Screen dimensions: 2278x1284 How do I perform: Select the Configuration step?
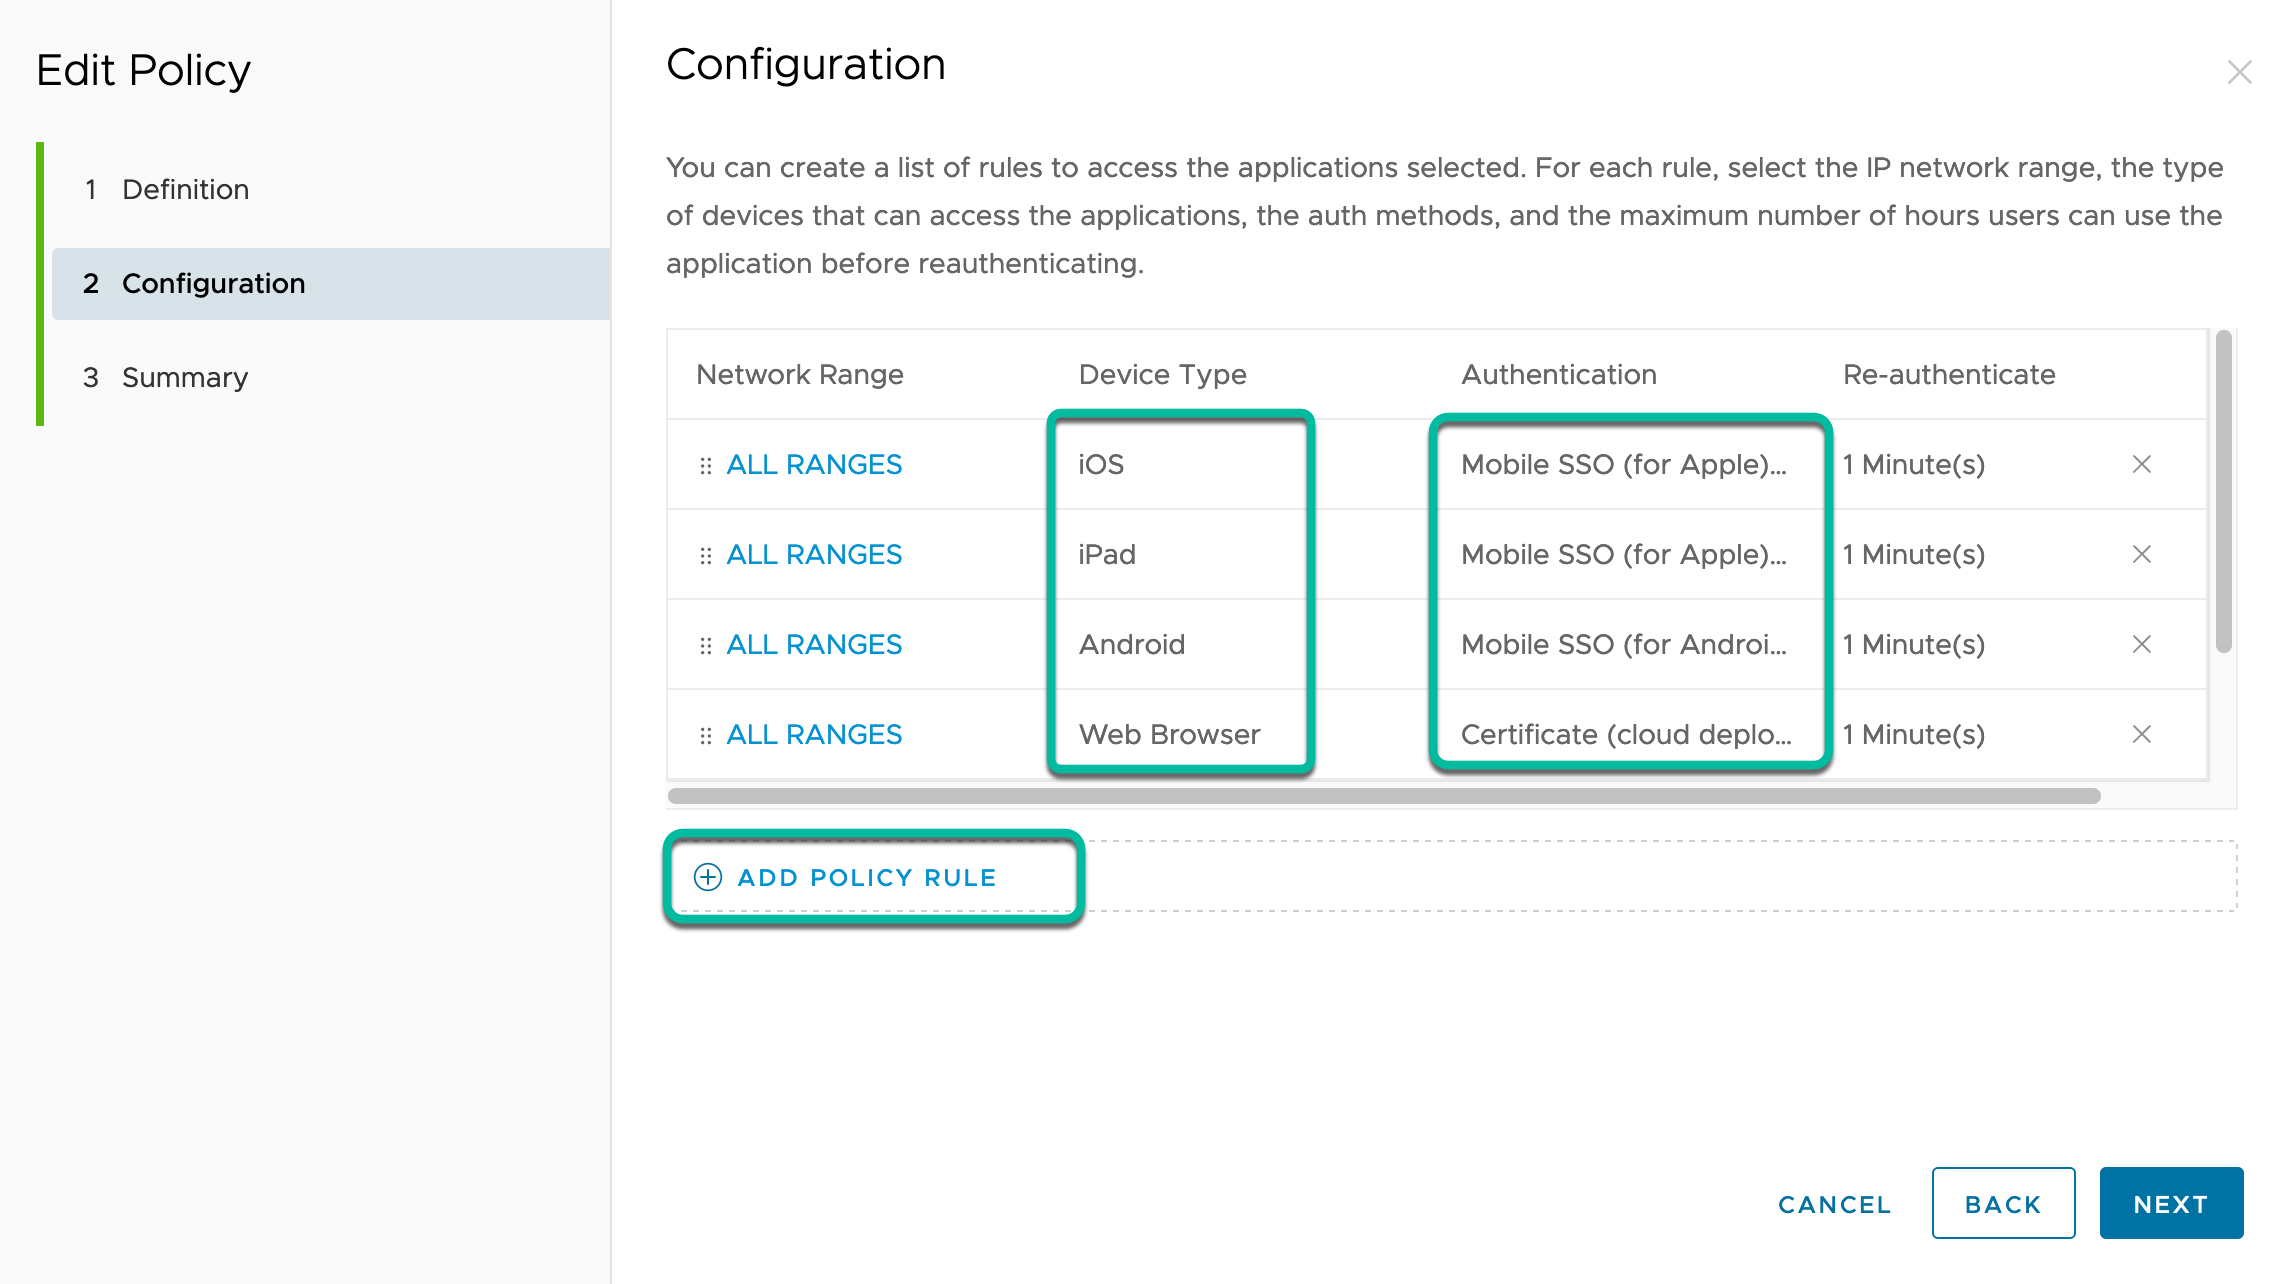[213, 283]
